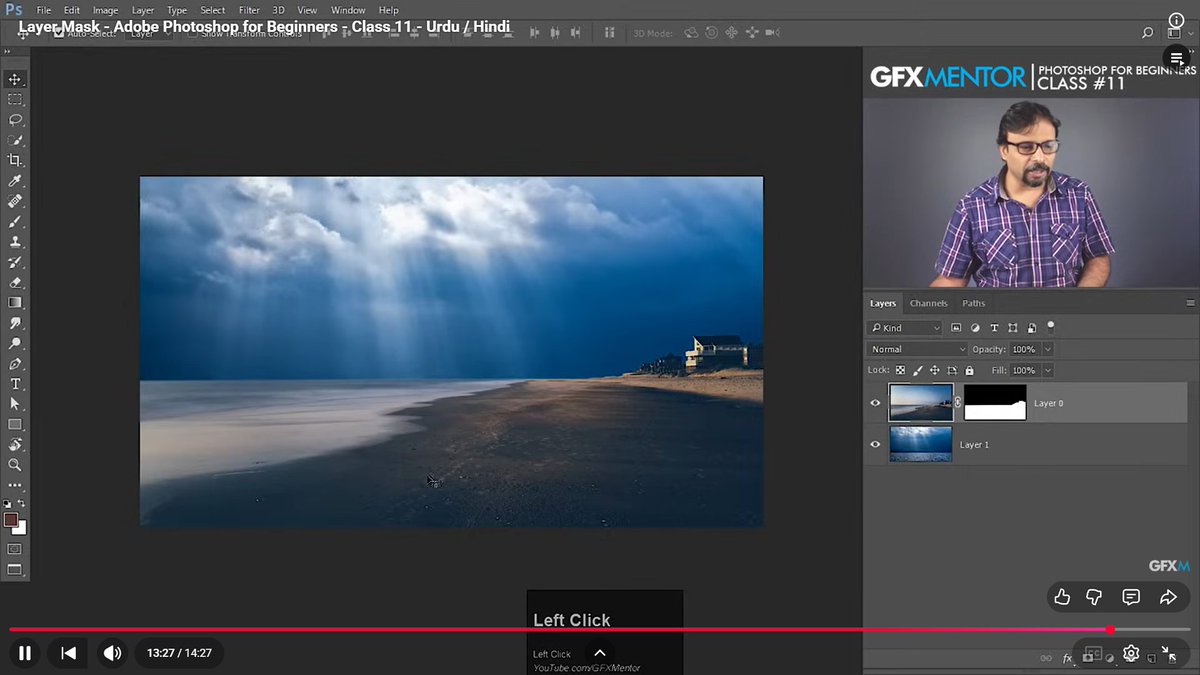Click the lock all padlock icon
This screenshot has width=1200, height=675.
[x=969, y=370]
